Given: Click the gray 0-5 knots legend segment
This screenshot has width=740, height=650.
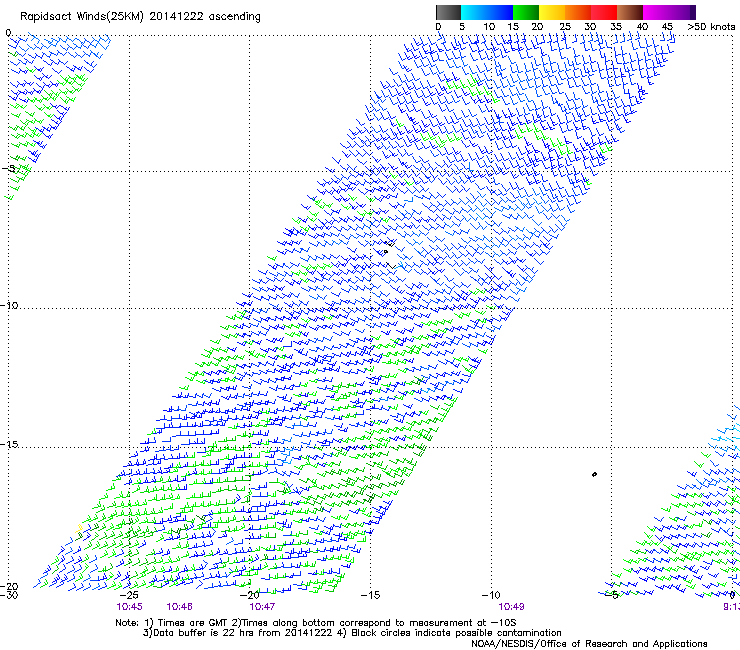Looking at the screenshot, I should (x=448, y=12).
